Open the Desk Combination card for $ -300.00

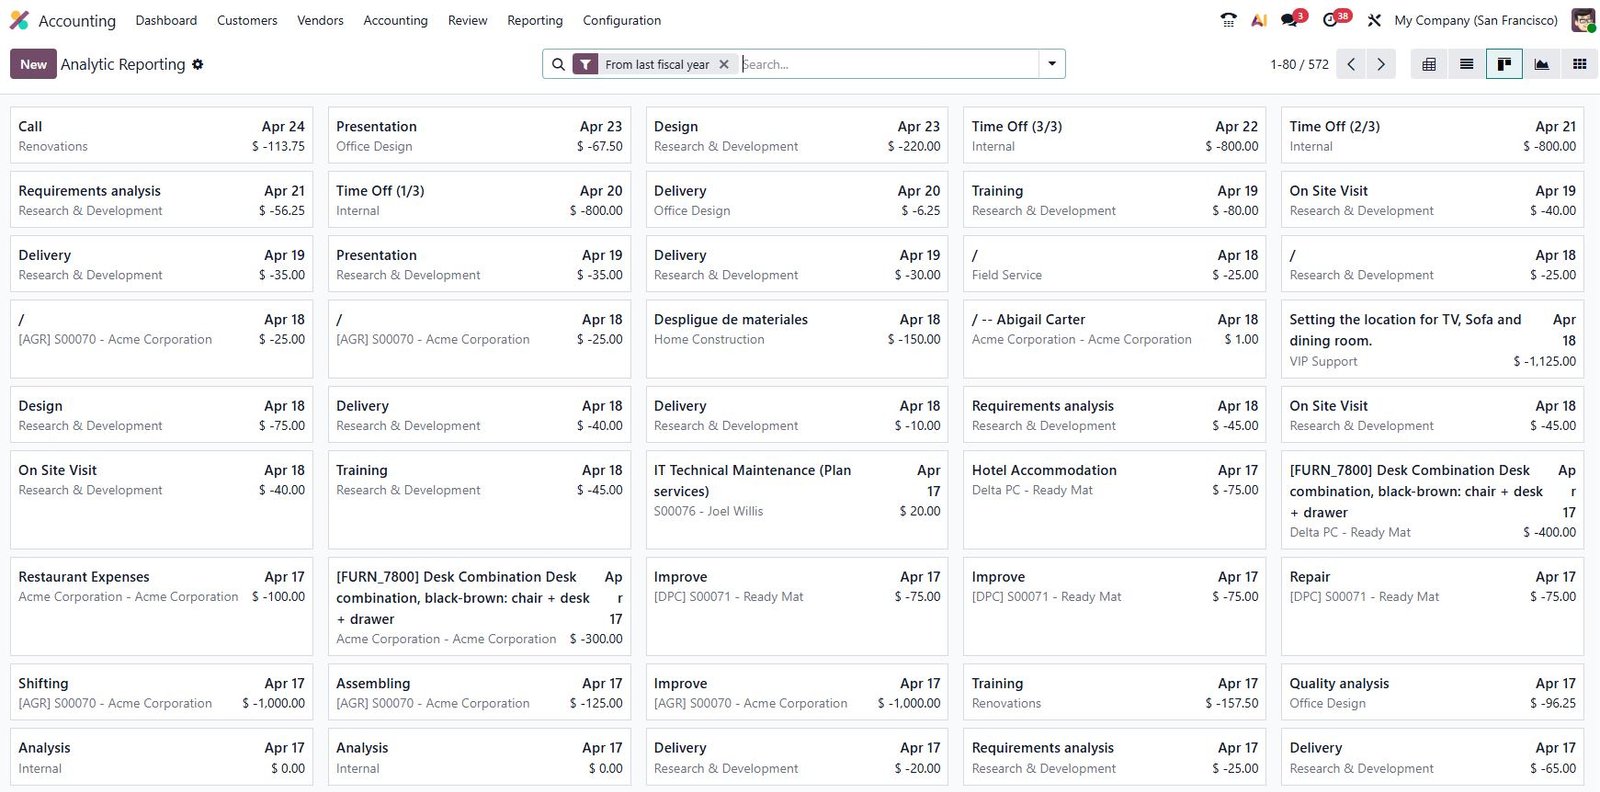tap(479, 606)
